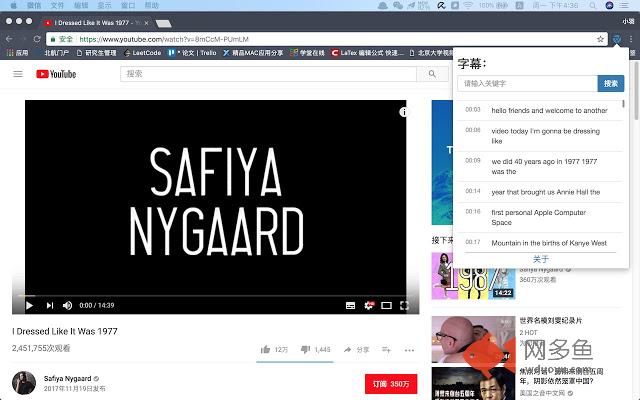Image resolution: width=640 pixels, height=400 pixels.
Task: Jump to subtitle 'first personal Apple Computer Space'
Action: [x=539, y=217]
